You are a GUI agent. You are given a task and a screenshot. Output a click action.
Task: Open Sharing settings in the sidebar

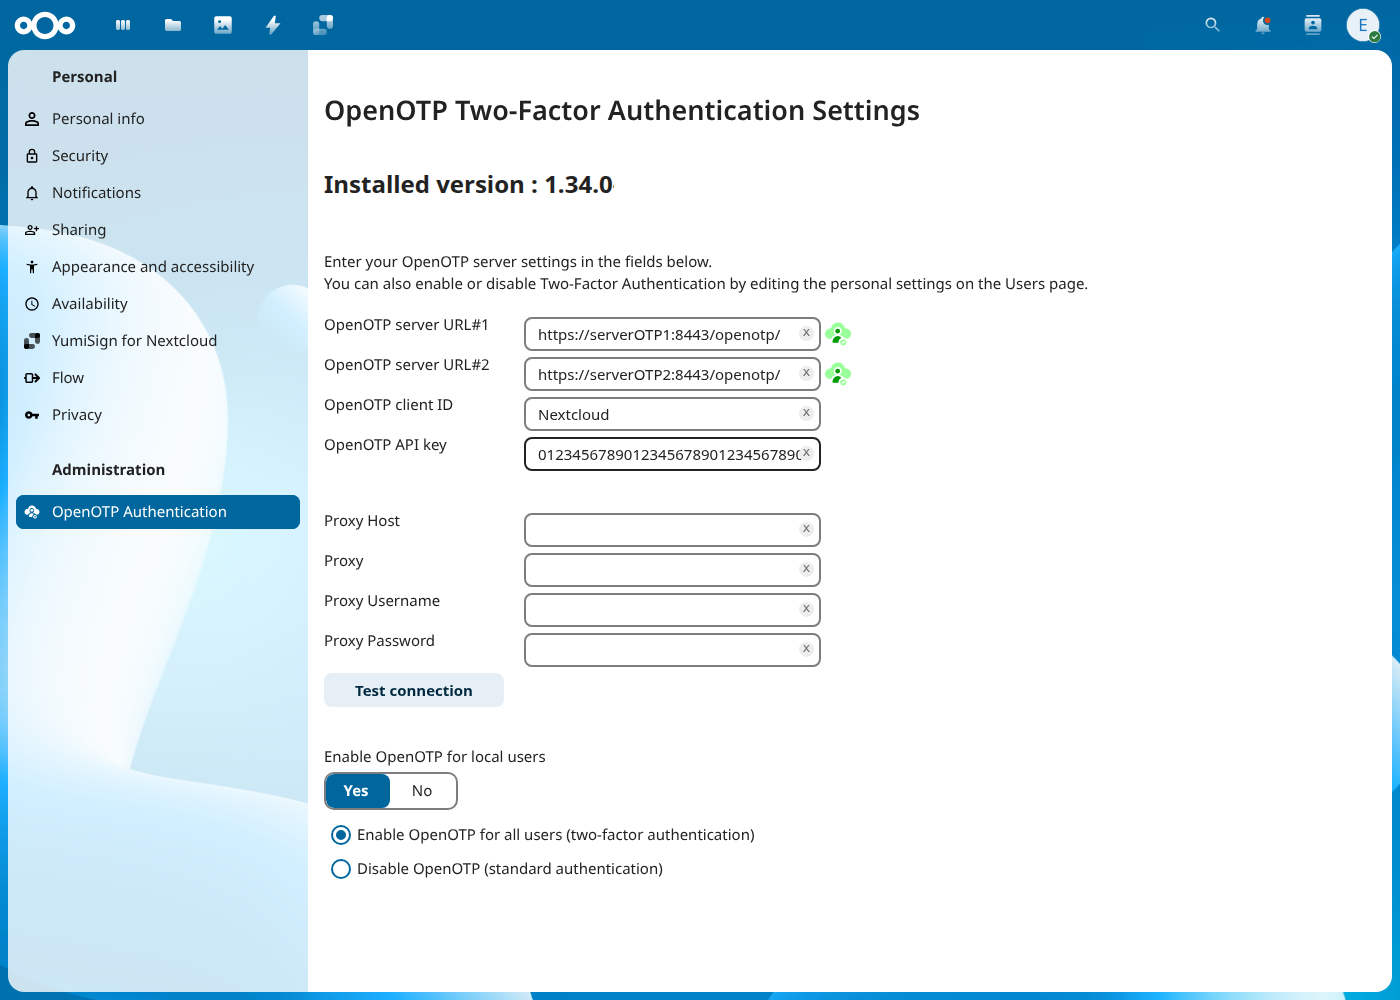coord(158,230)
